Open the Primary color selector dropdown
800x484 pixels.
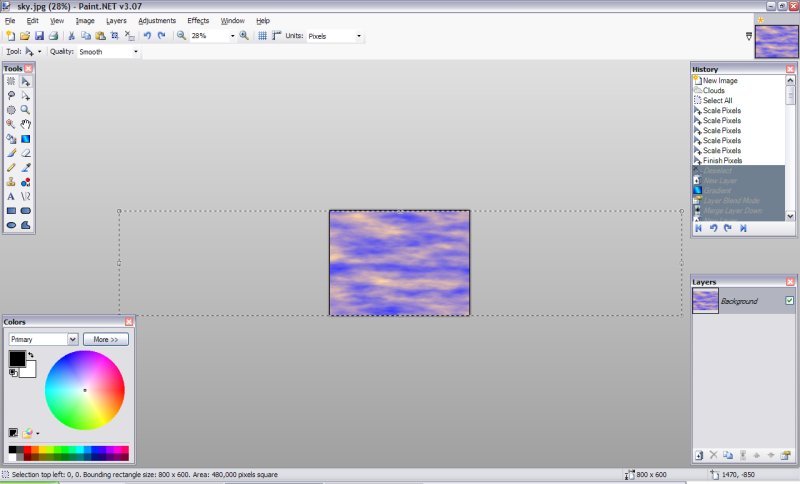72,339
